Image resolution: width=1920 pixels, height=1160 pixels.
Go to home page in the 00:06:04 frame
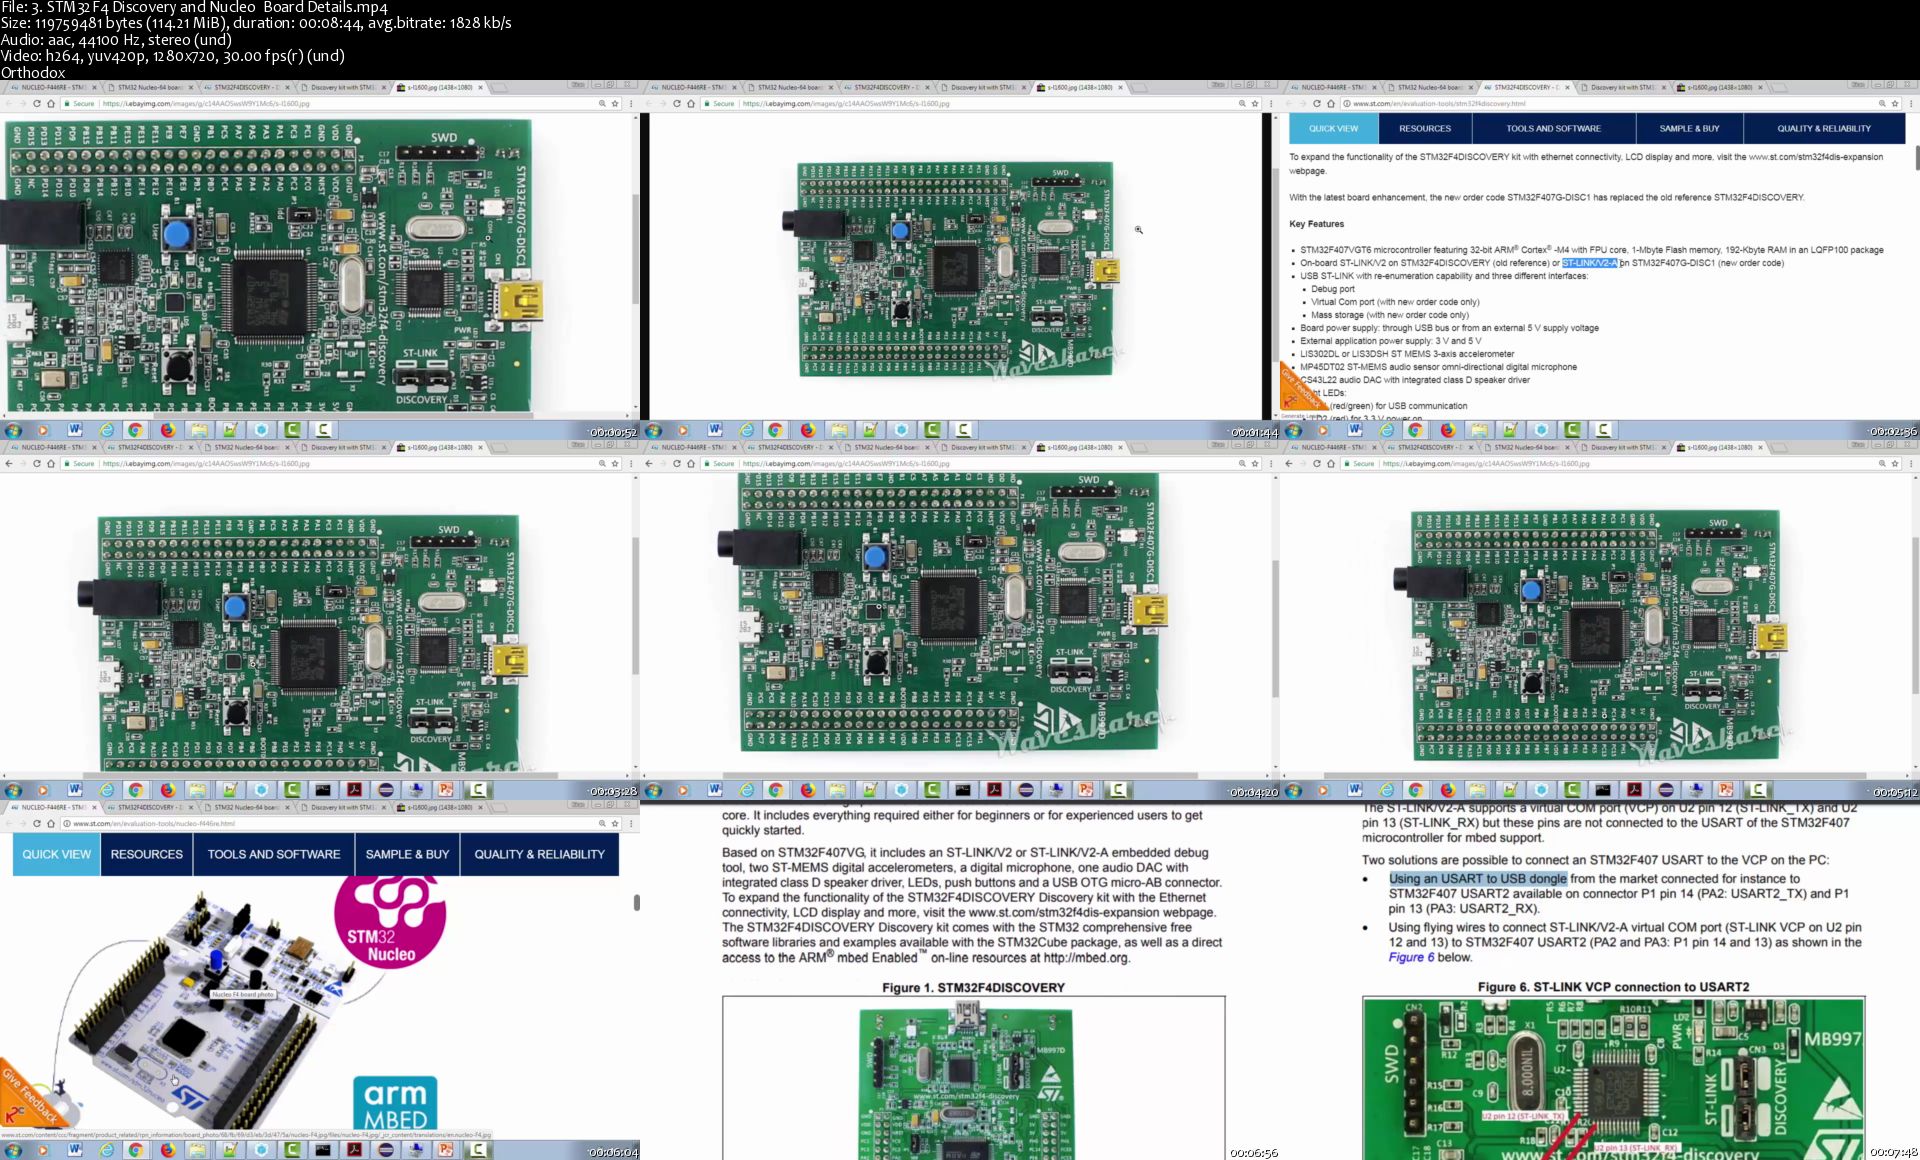(51, 823)
